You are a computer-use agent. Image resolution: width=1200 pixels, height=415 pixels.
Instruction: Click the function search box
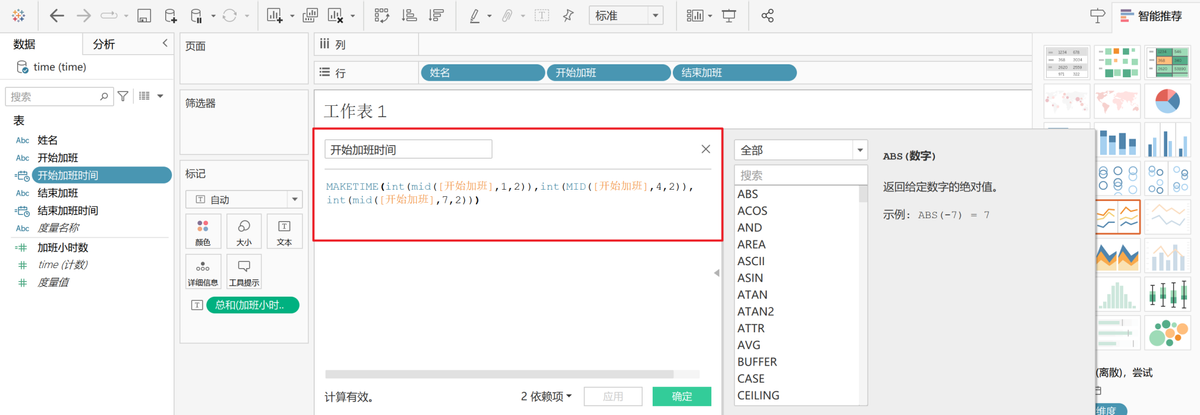click(800, 175)
